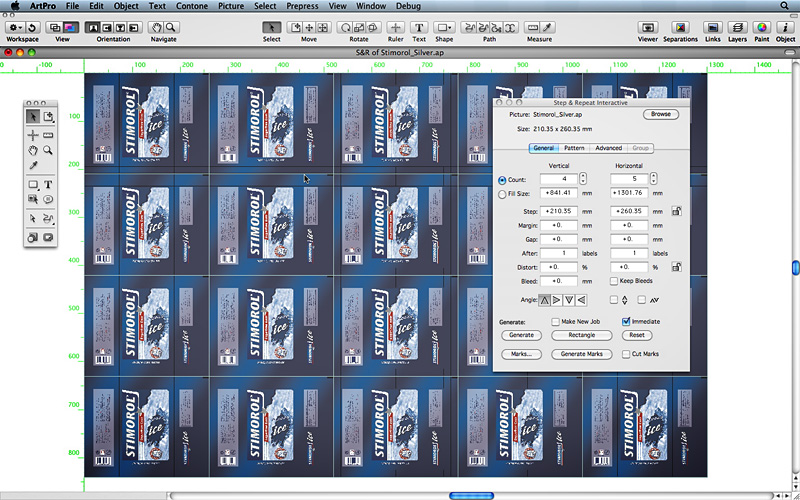The image size is (800, 500).
Task: Disable the Immediate checkbox
Action: (x=626, y=321)
